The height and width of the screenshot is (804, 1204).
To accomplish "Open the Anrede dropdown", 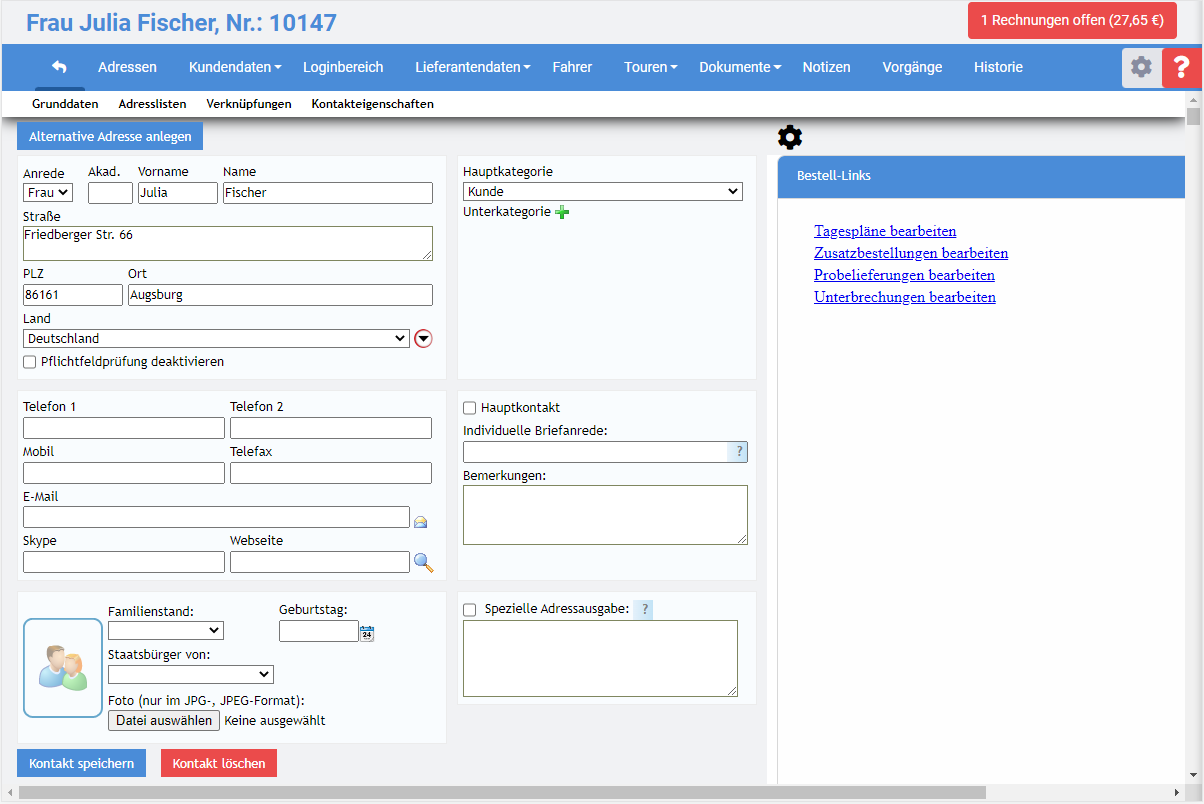I will (x=48, y=192).
